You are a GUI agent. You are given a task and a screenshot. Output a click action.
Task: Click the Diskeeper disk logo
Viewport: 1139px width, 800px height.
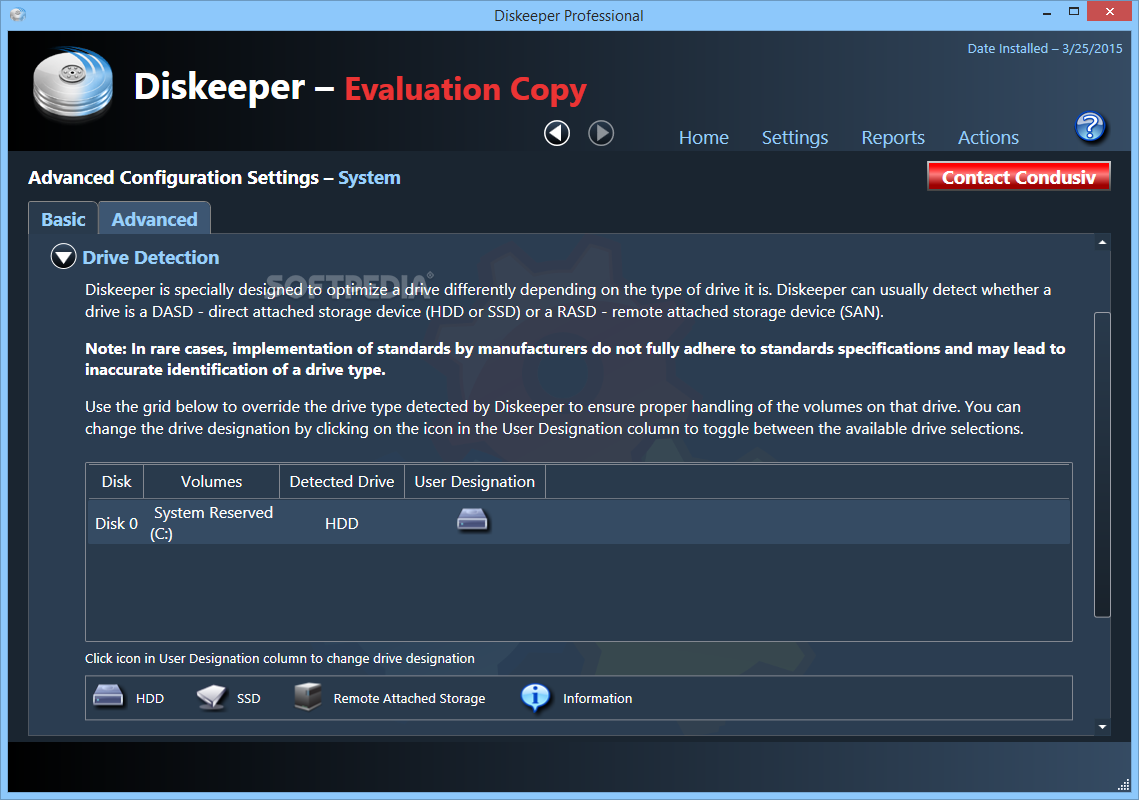pos(73,84)
